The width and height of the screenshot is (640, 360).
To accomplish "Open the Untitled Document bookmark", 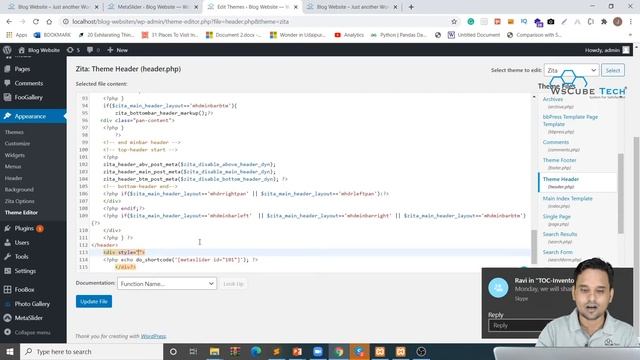I will (x=474, y=35).
